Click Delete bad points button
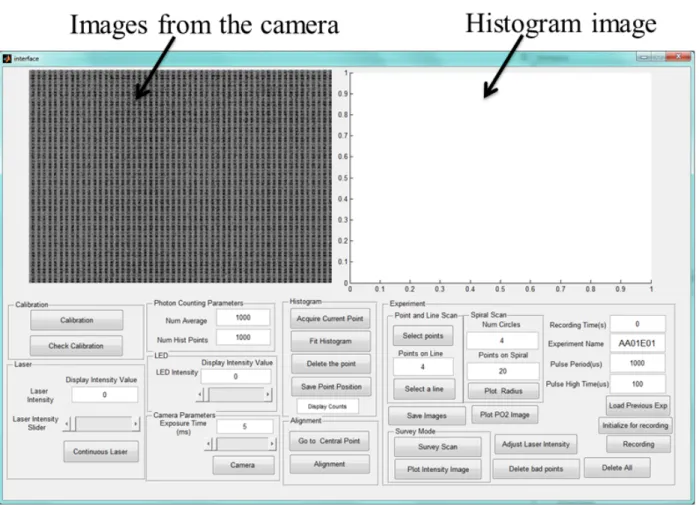The image size is (699, 505). click(x=536, y=469)
